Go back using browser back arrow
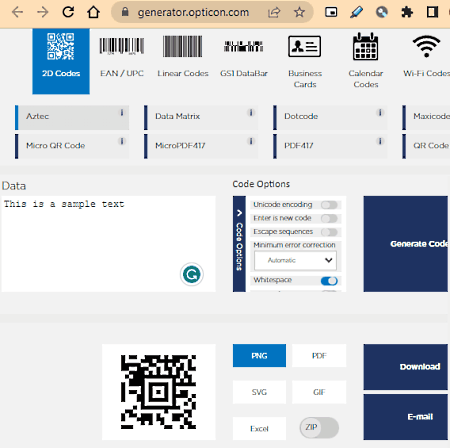This screenshot has width=450, height=448. click(x=17, y=13)
